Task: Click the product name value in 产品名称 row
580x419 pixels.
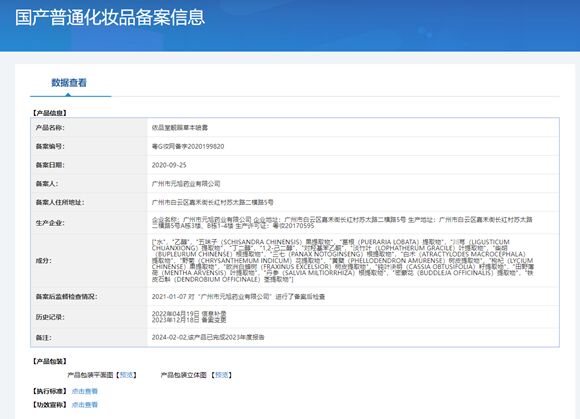Action: pos(180,128)
